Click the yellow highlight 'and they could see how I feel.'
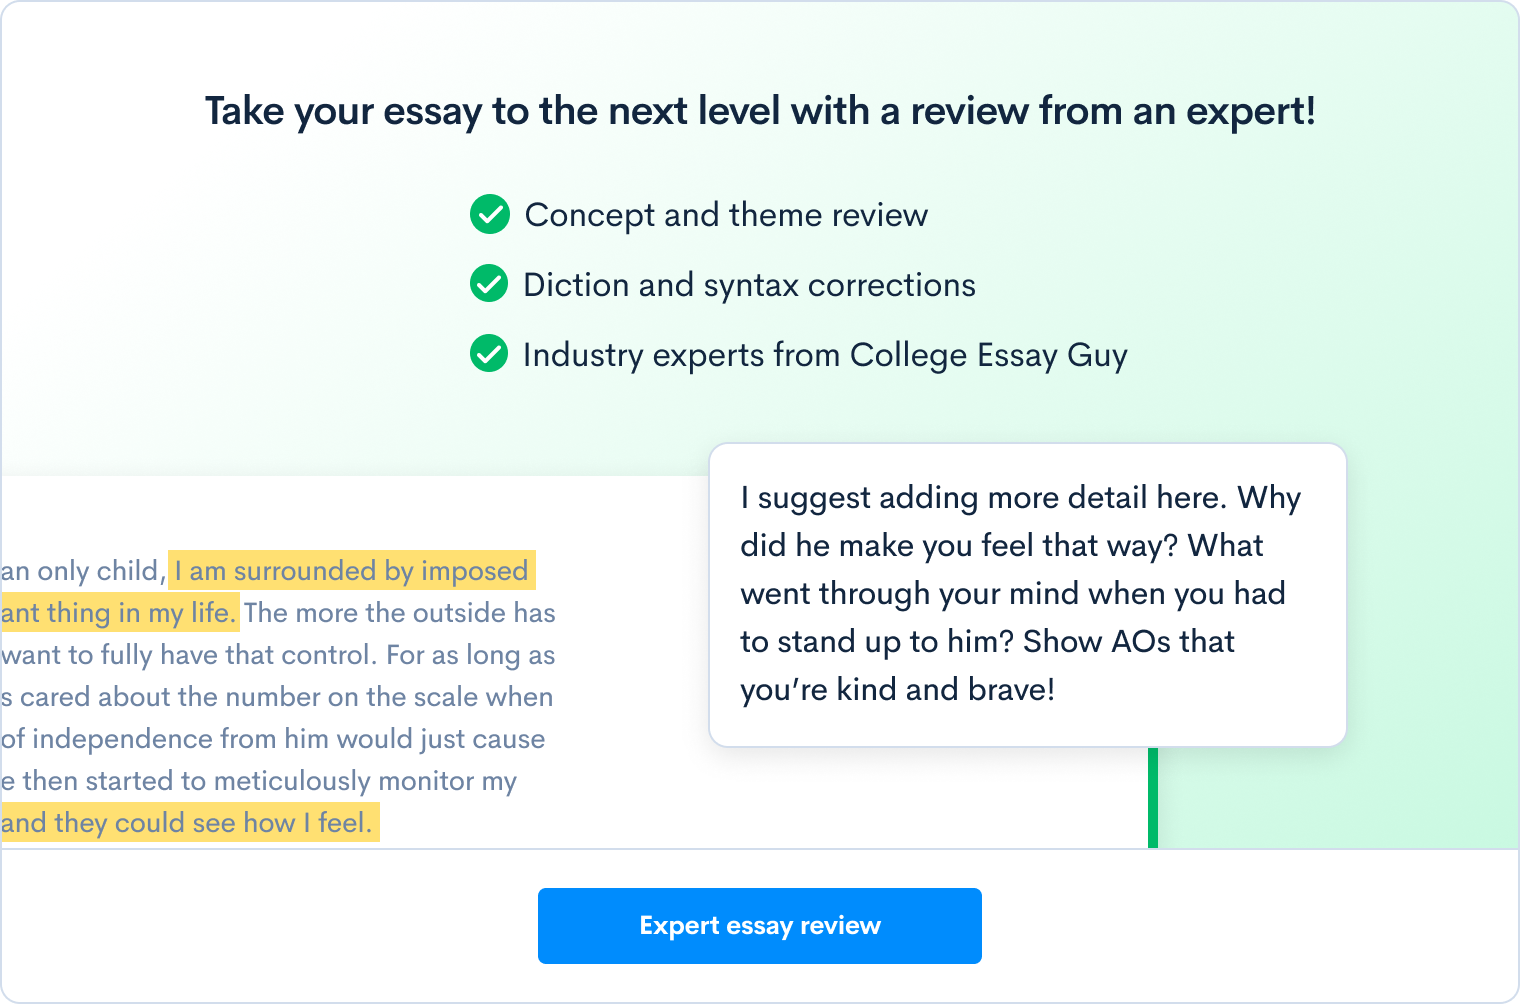Image resolution: width=1520 pixels, height=1004 pixels. pyautogui.click(x=188, y=822)
